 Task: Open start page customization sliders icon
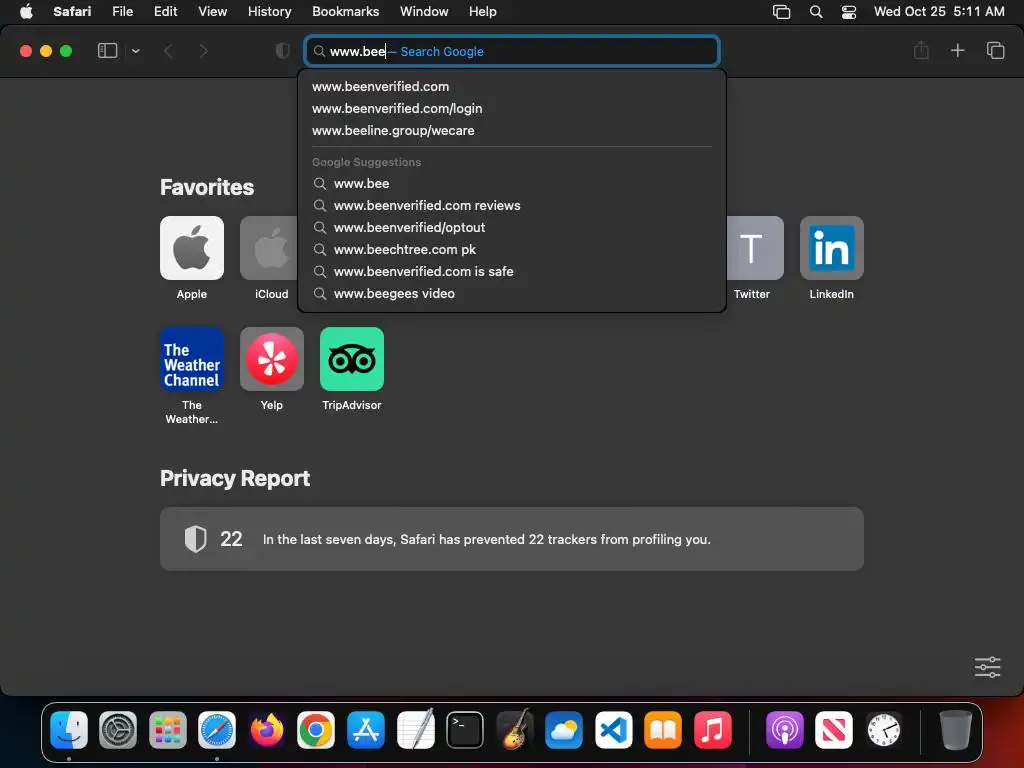tap(987, 667)
